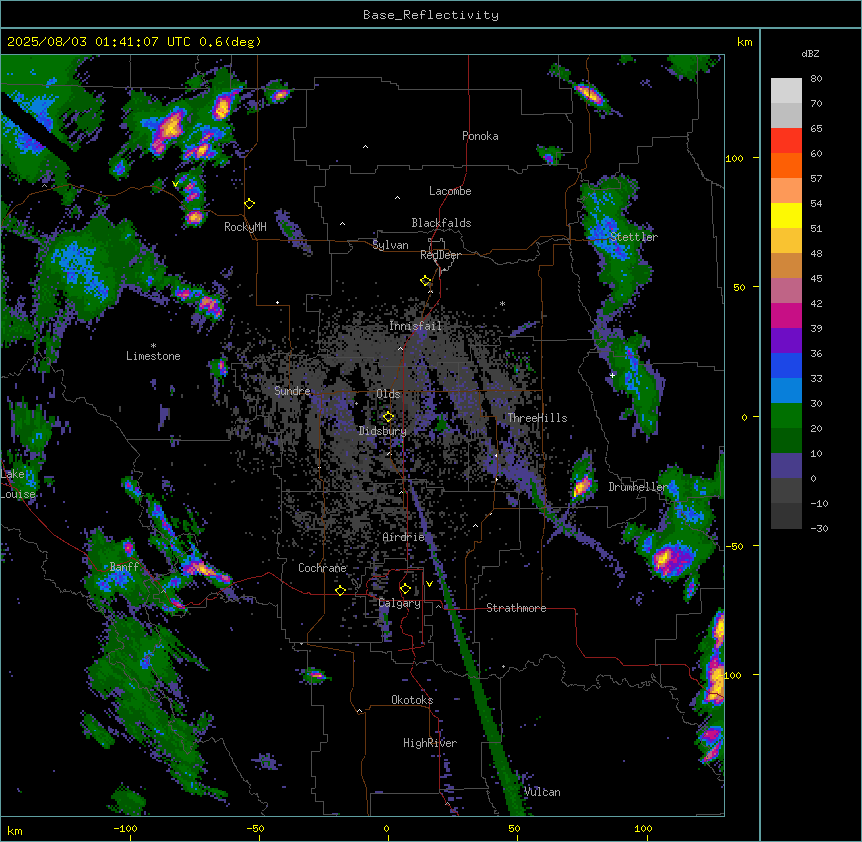Click the yellow diamond marker above the Calgary label
The width and height of the screenshot is (862, 842).
point(405,589)
